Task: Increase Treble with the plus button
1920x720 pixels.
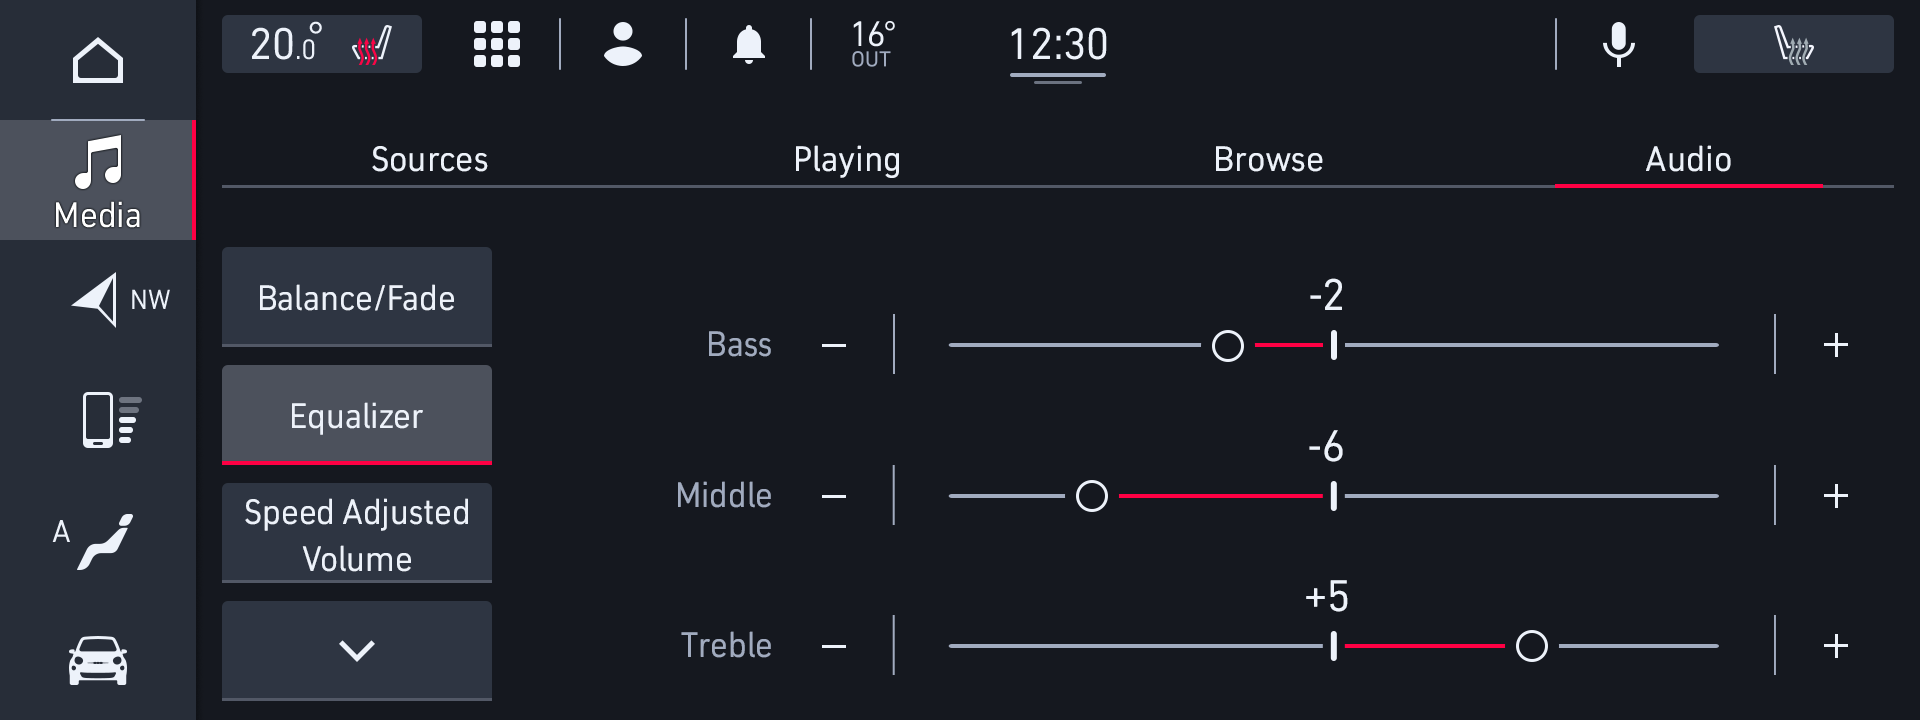Action: [1836, 646]
